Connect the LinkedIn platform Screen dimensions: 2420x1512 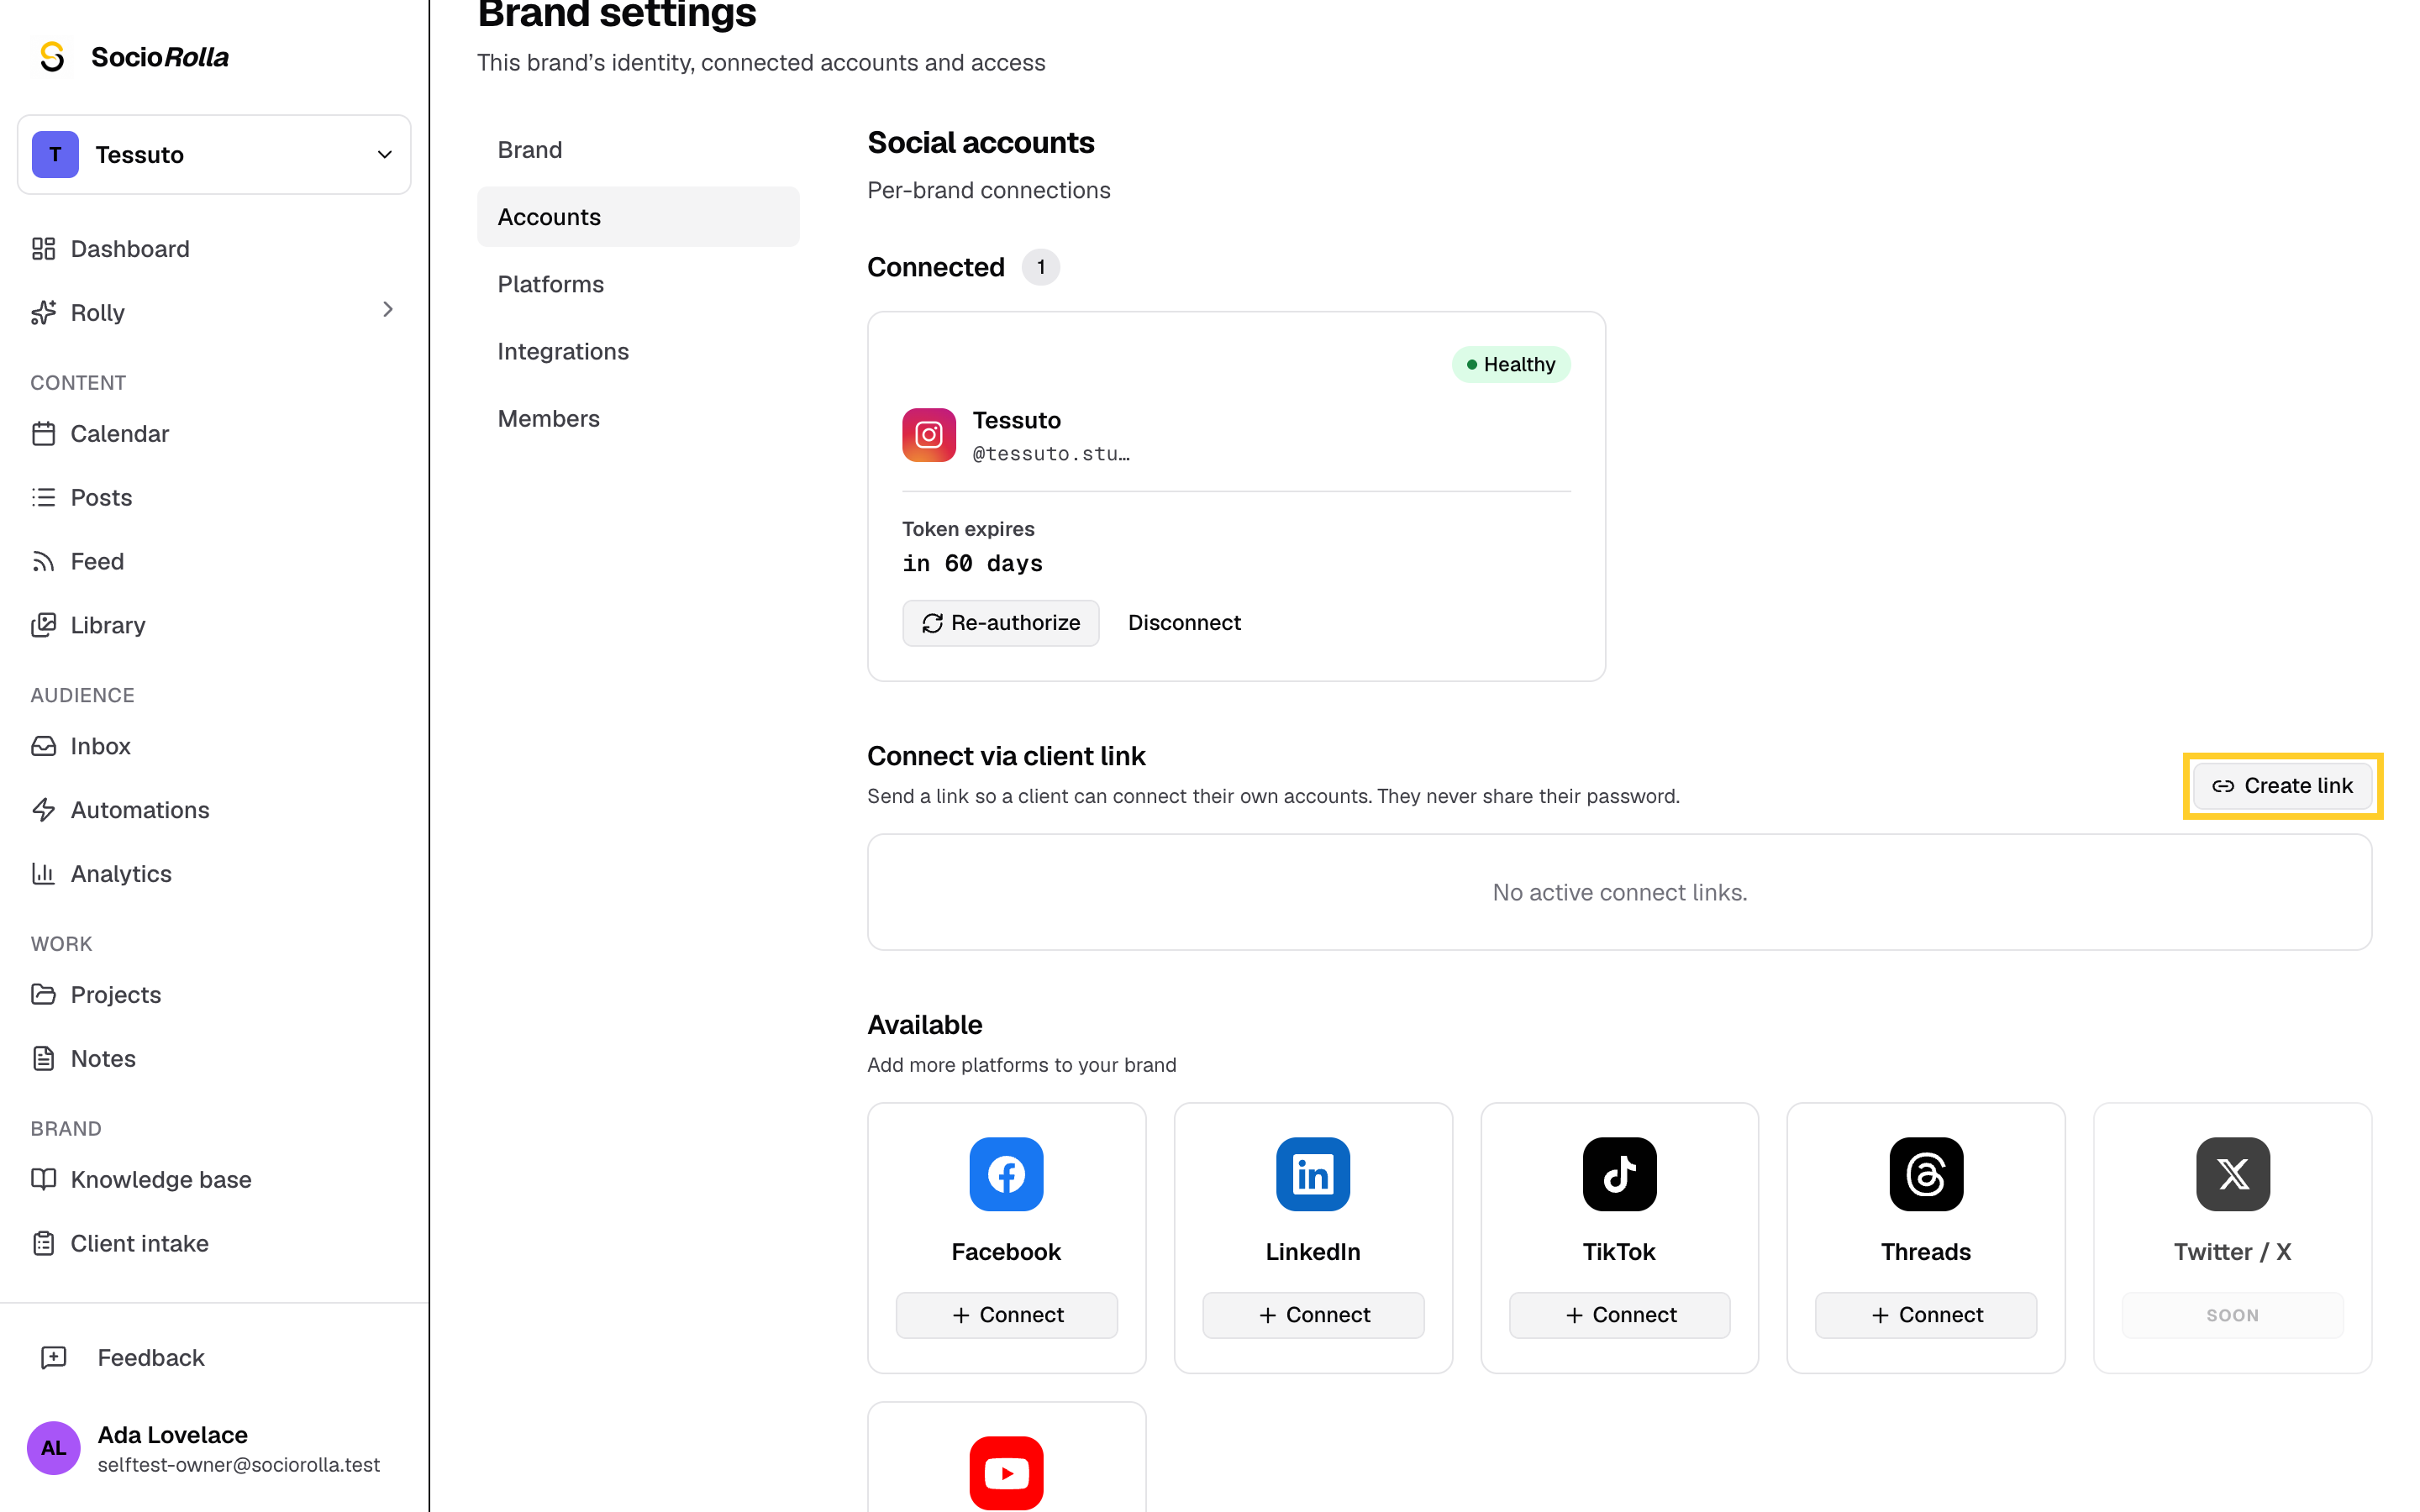[x=1312, y=1315]
